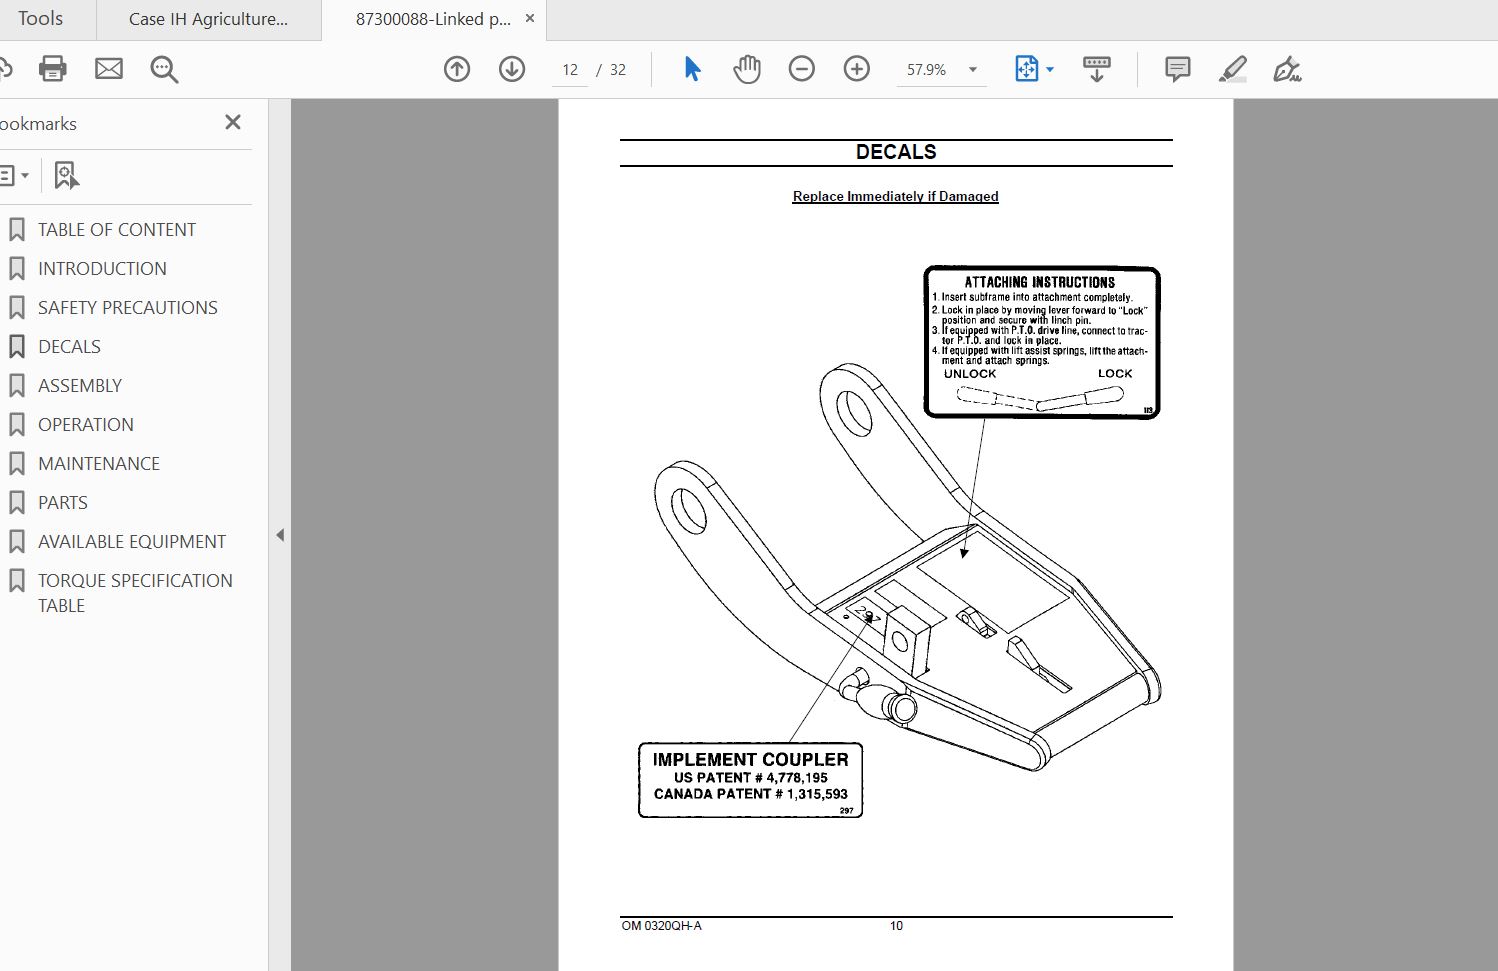Zoom in with the plus circle
Image resolution: width=1498 pixels, height=971 pixels.
pos(857,69)
